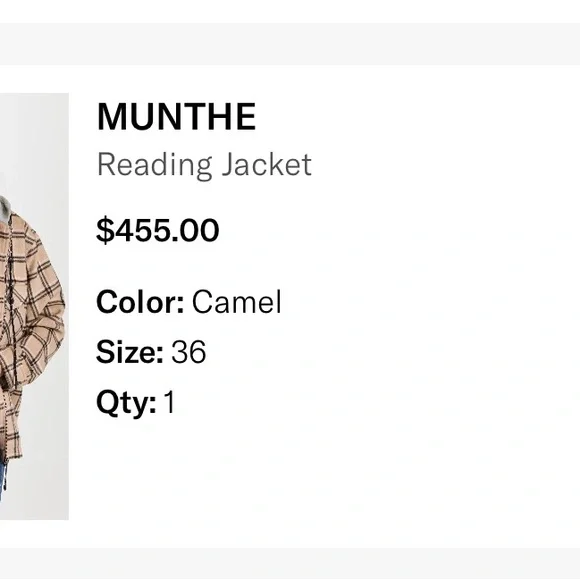580x580 pixels.
Task: Click the quantity value 1
Action: point(169,402)
